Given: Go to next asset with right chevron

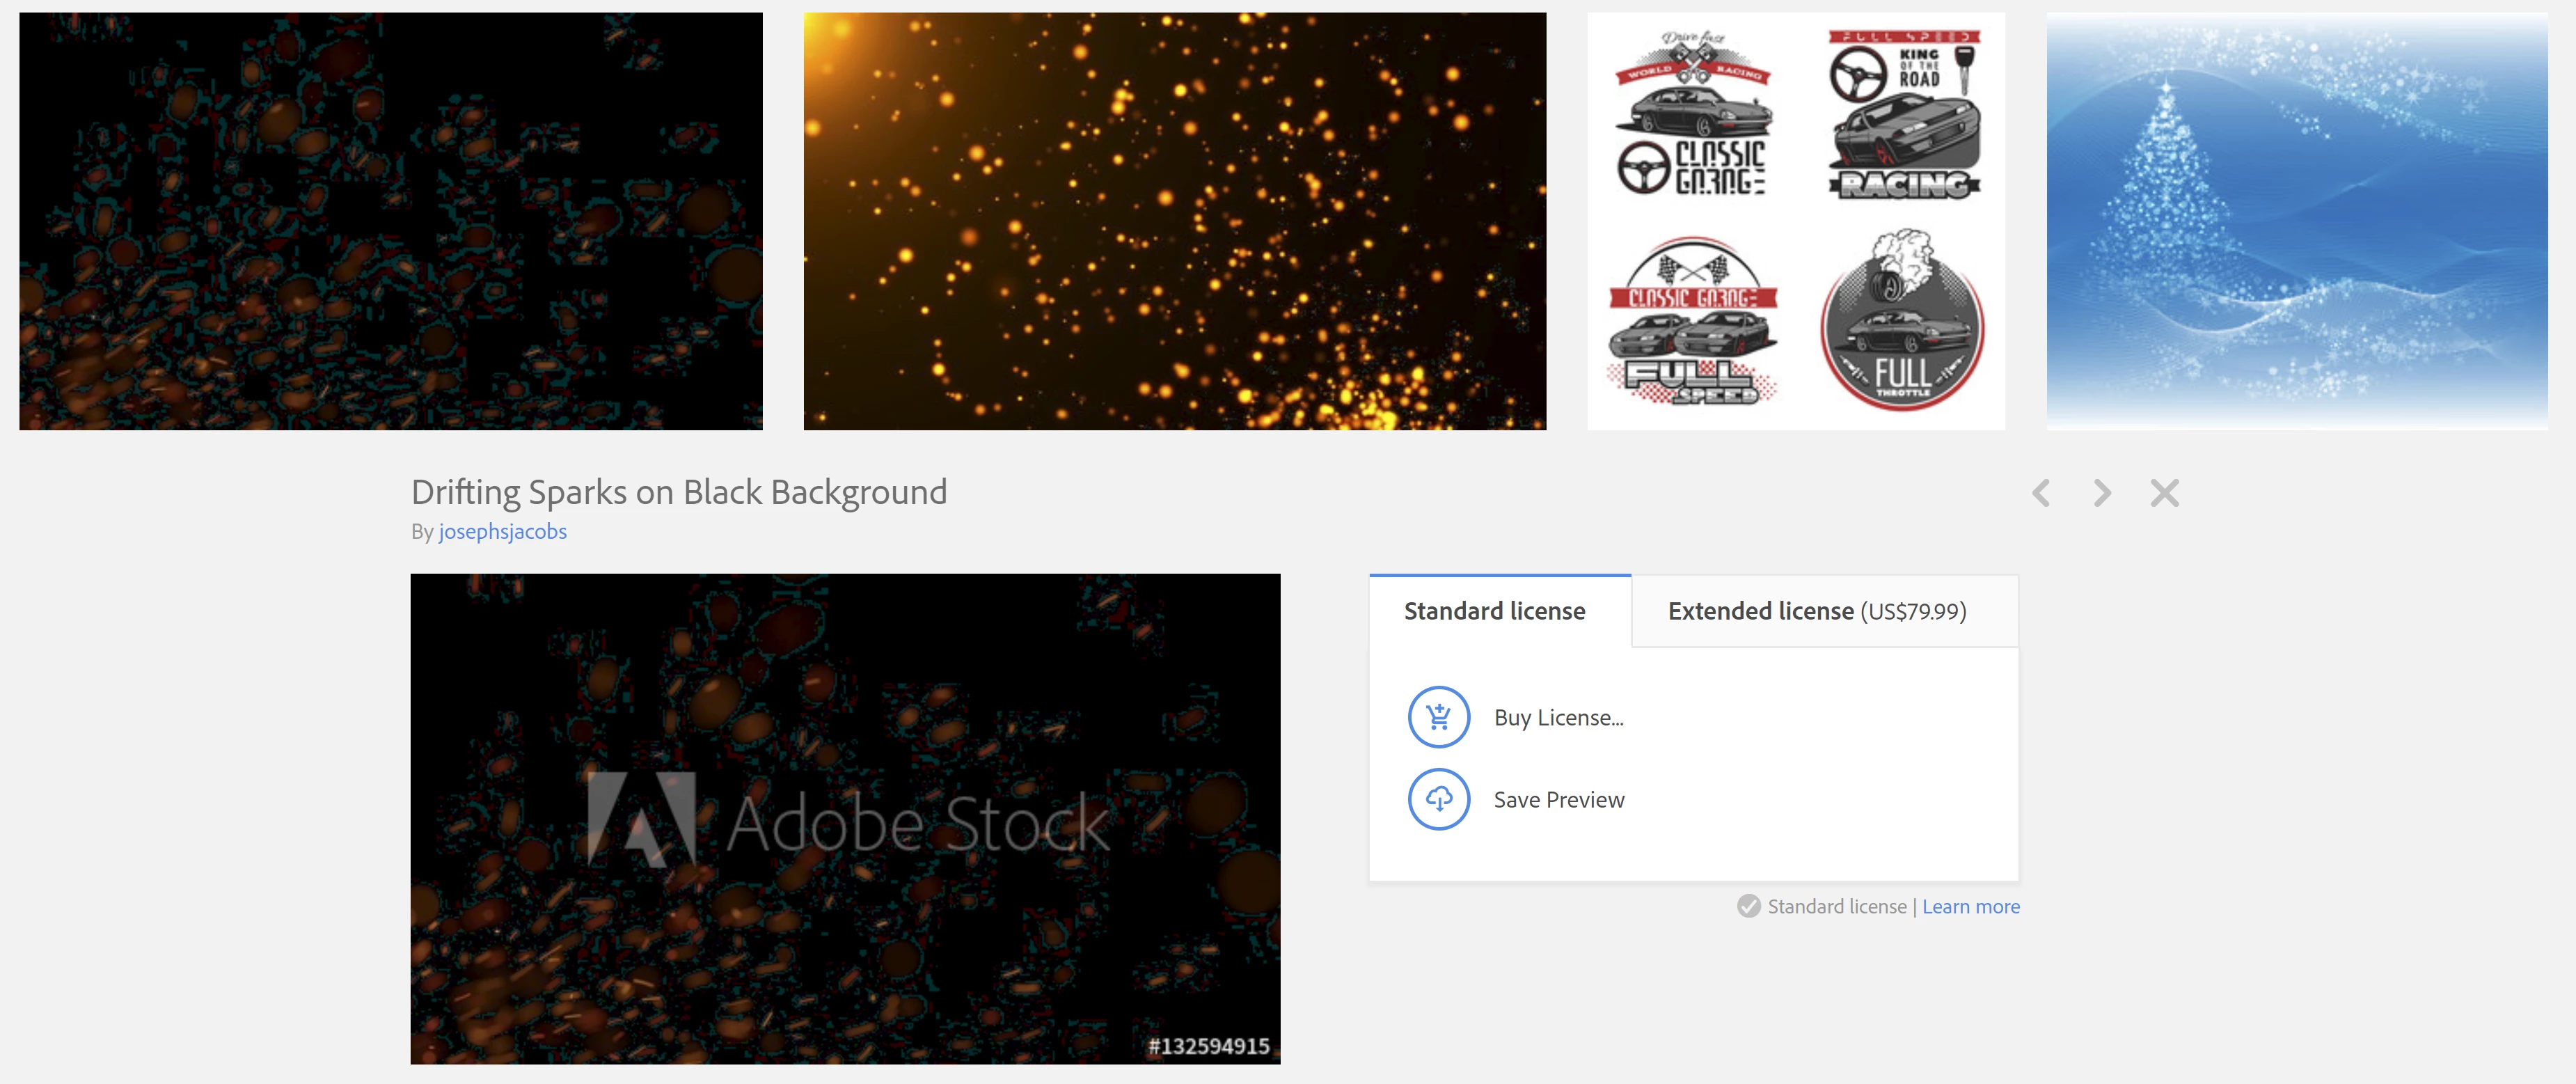Looking at the screenshot, I should (2102, 493).
